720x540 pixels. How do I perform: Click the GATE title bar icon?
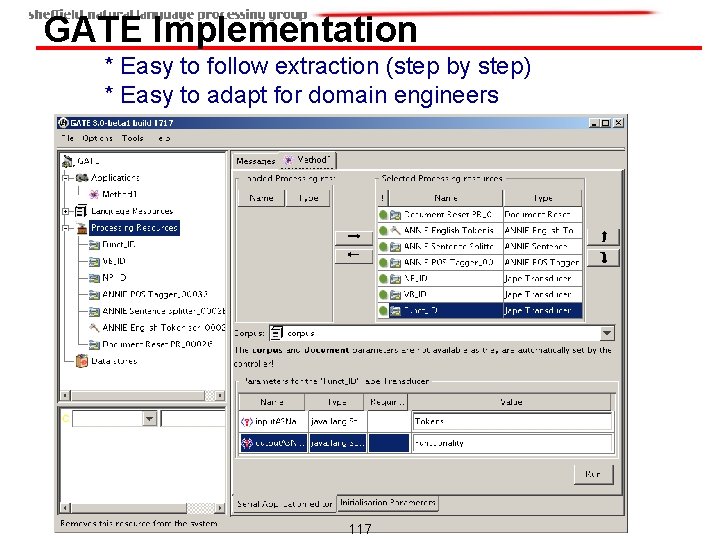(63, 123)
